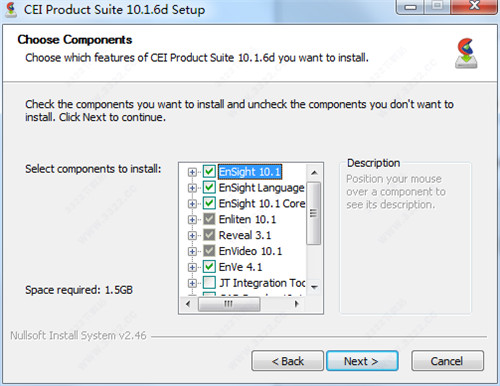This screenshot has width=500, height=386.
Task: Expand the EnVideo 10.1 tree node
Action: (192, 251)
